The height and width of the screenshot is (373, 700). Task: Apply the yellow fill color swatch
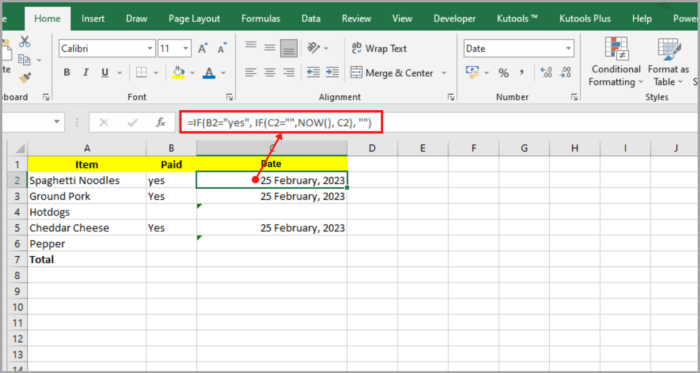(x=179, y=73)
